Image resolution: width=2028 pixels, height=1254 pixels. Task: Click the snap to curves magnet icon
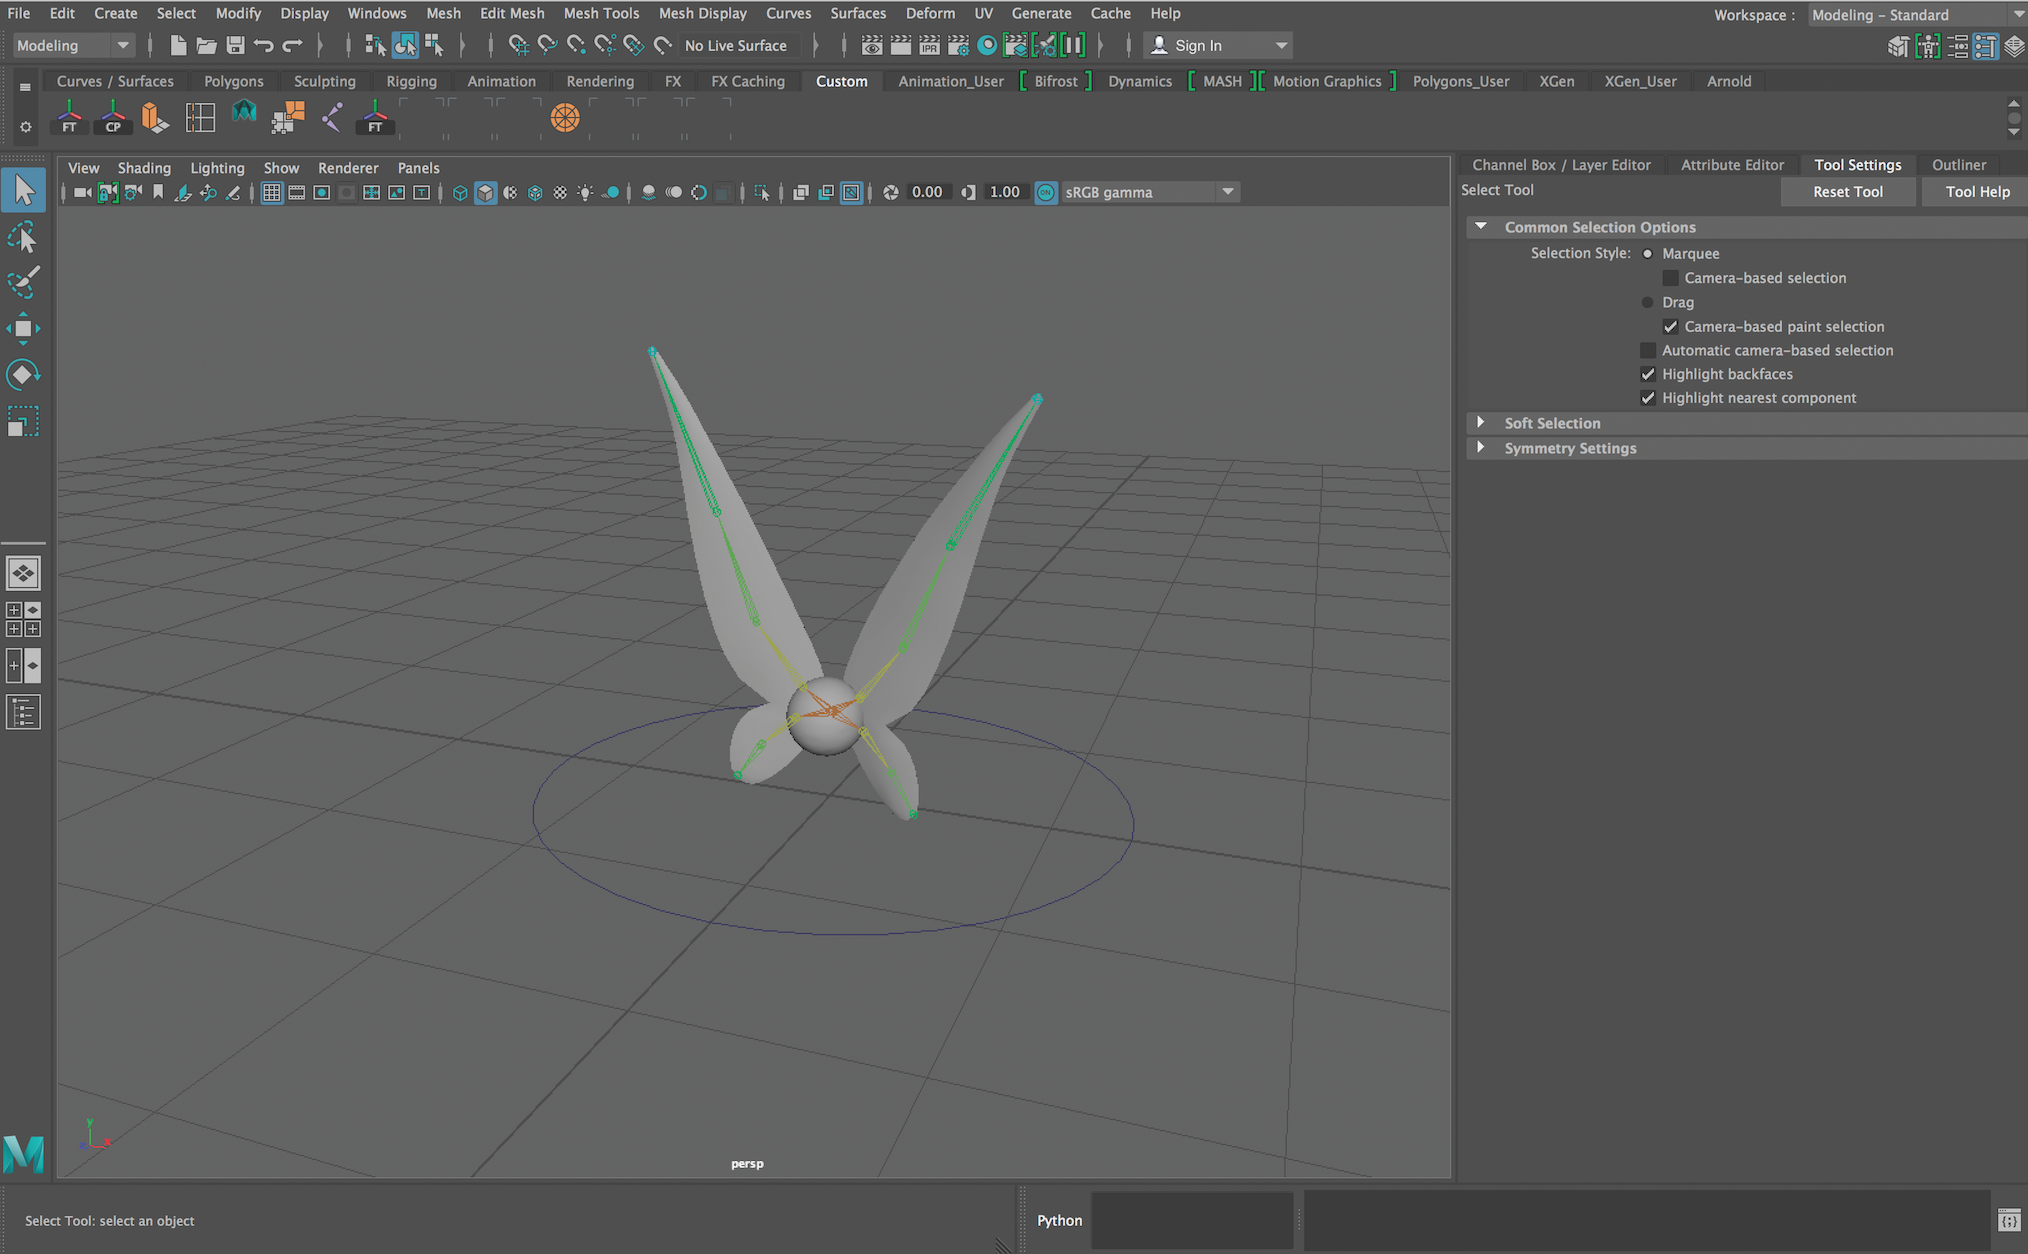click(x=547, y=45)
